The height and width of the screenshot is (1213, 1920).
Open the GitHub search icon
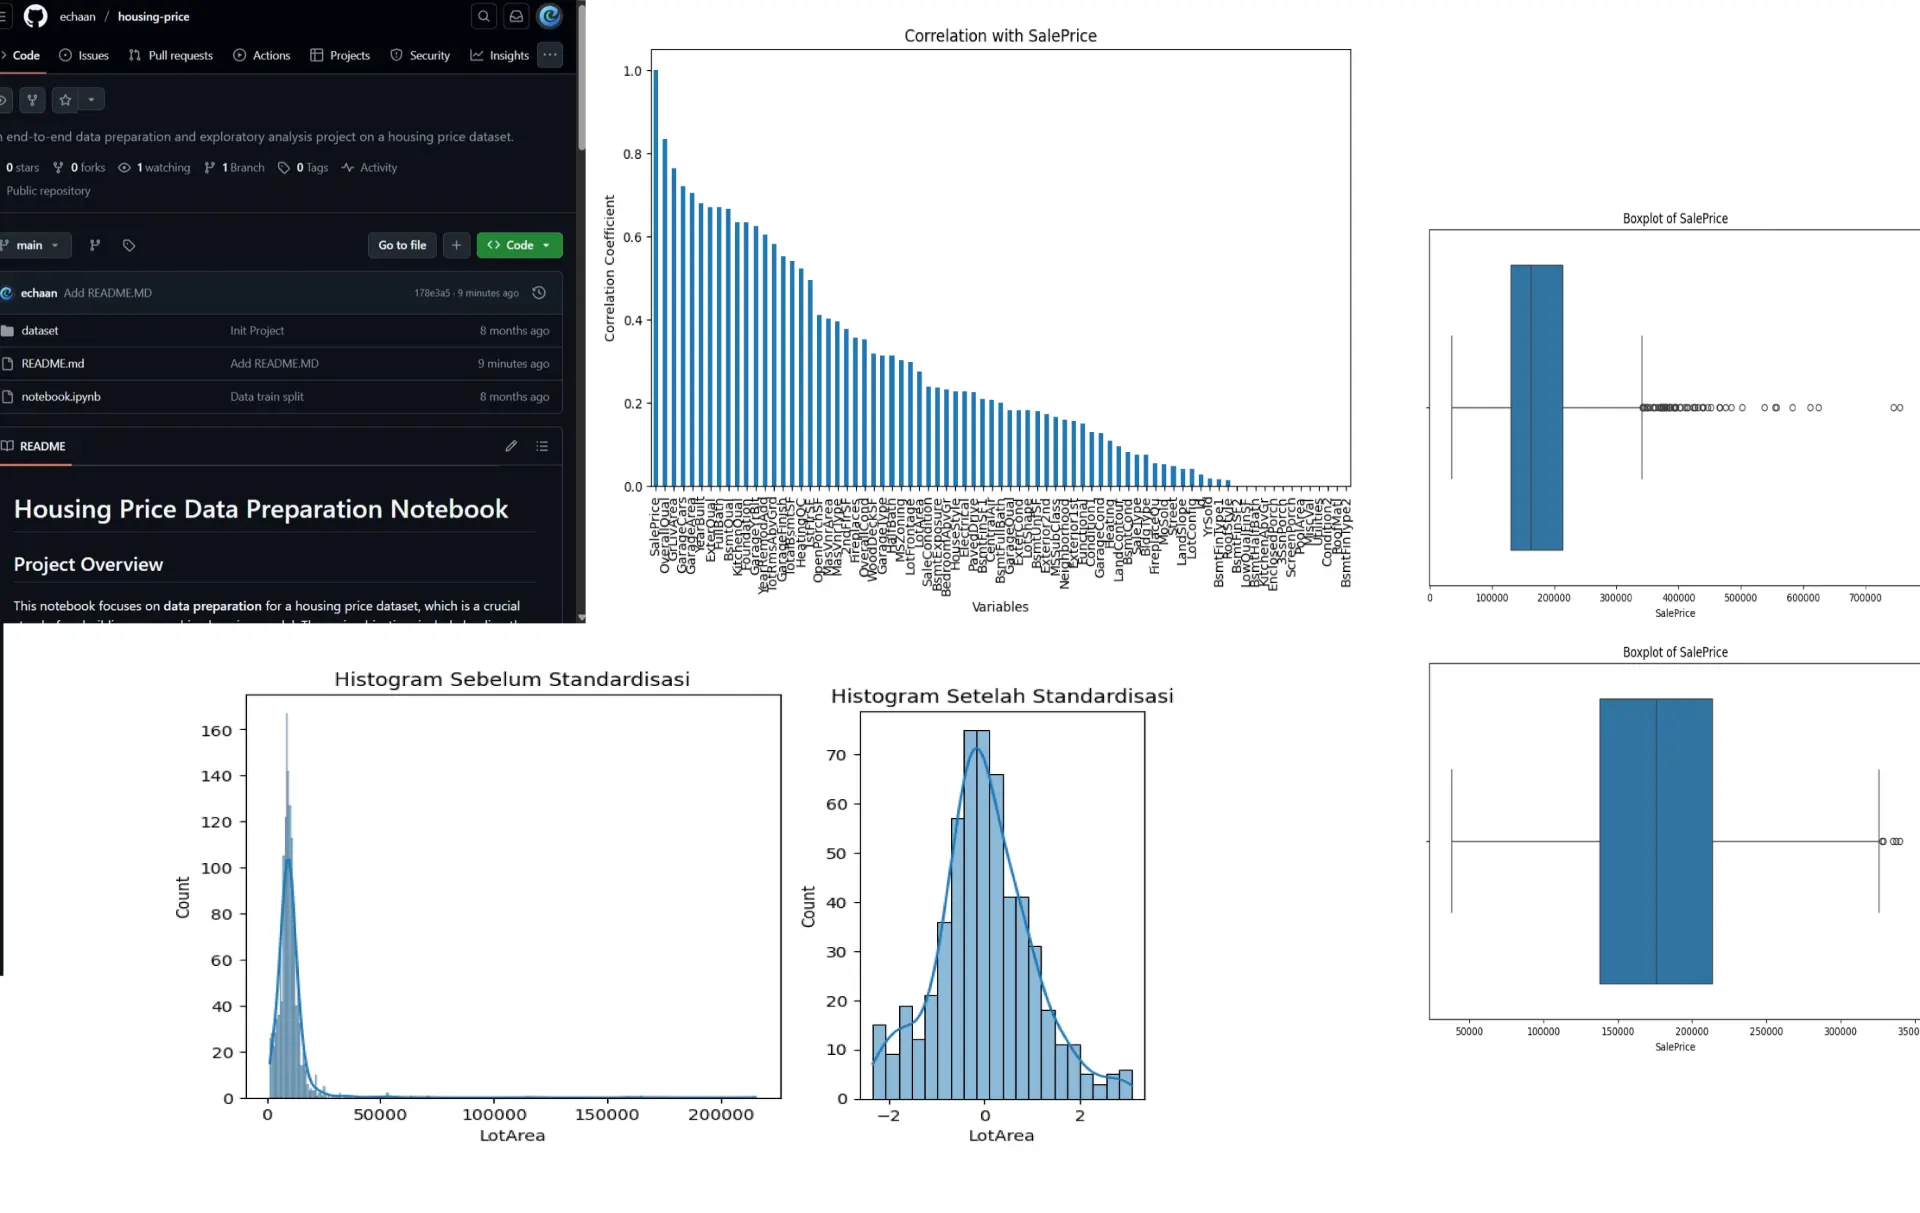[x=484, y=16]
